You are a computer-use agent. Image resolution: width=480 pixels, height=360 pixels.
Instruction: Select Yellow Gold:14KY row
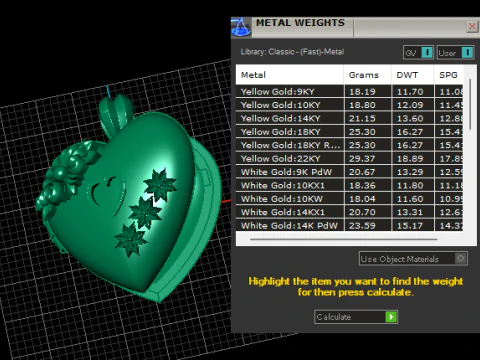pos(349,118)
